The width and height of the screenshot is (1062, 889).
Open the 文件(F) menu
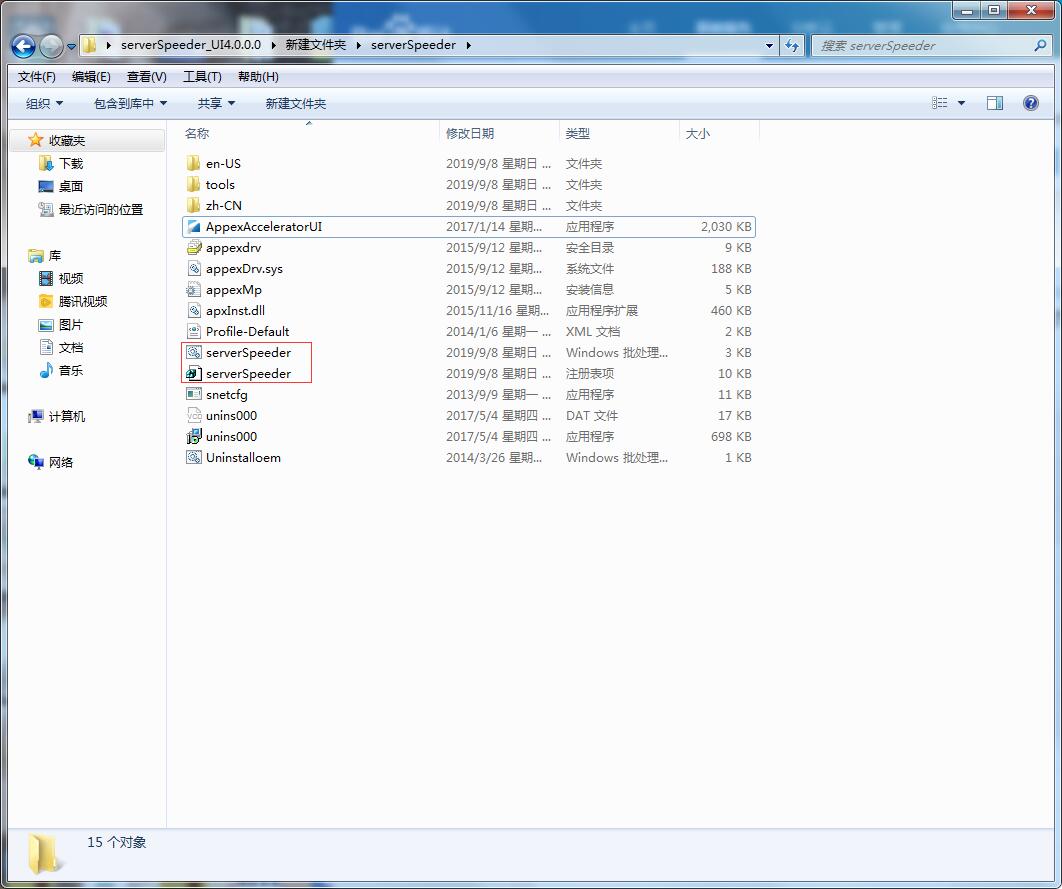coord(37,77)
